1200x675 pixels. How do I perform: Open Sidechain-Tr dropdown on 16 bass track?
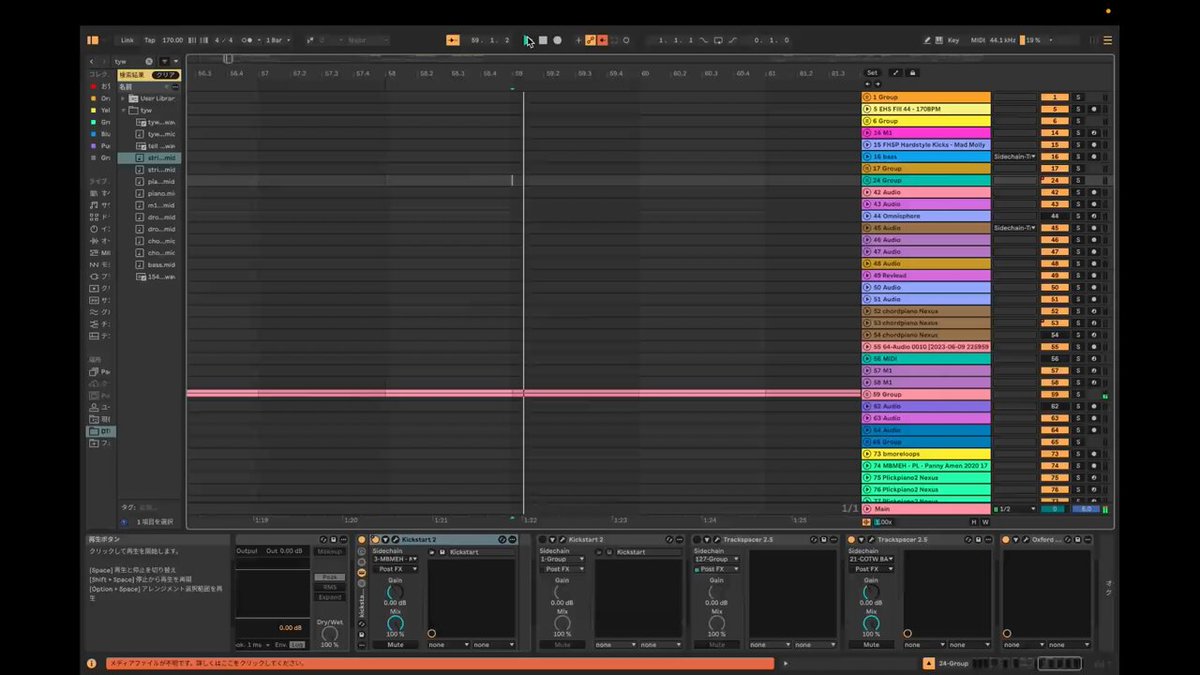pos(1015,157)
